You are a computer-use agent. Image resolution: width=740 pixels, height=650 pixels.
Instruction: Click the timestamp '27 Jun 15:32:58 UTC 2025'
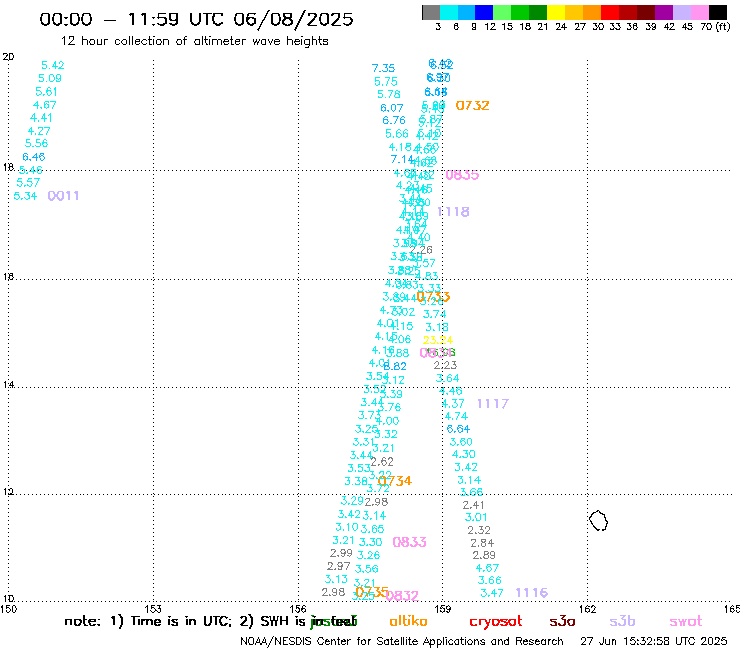654,642
